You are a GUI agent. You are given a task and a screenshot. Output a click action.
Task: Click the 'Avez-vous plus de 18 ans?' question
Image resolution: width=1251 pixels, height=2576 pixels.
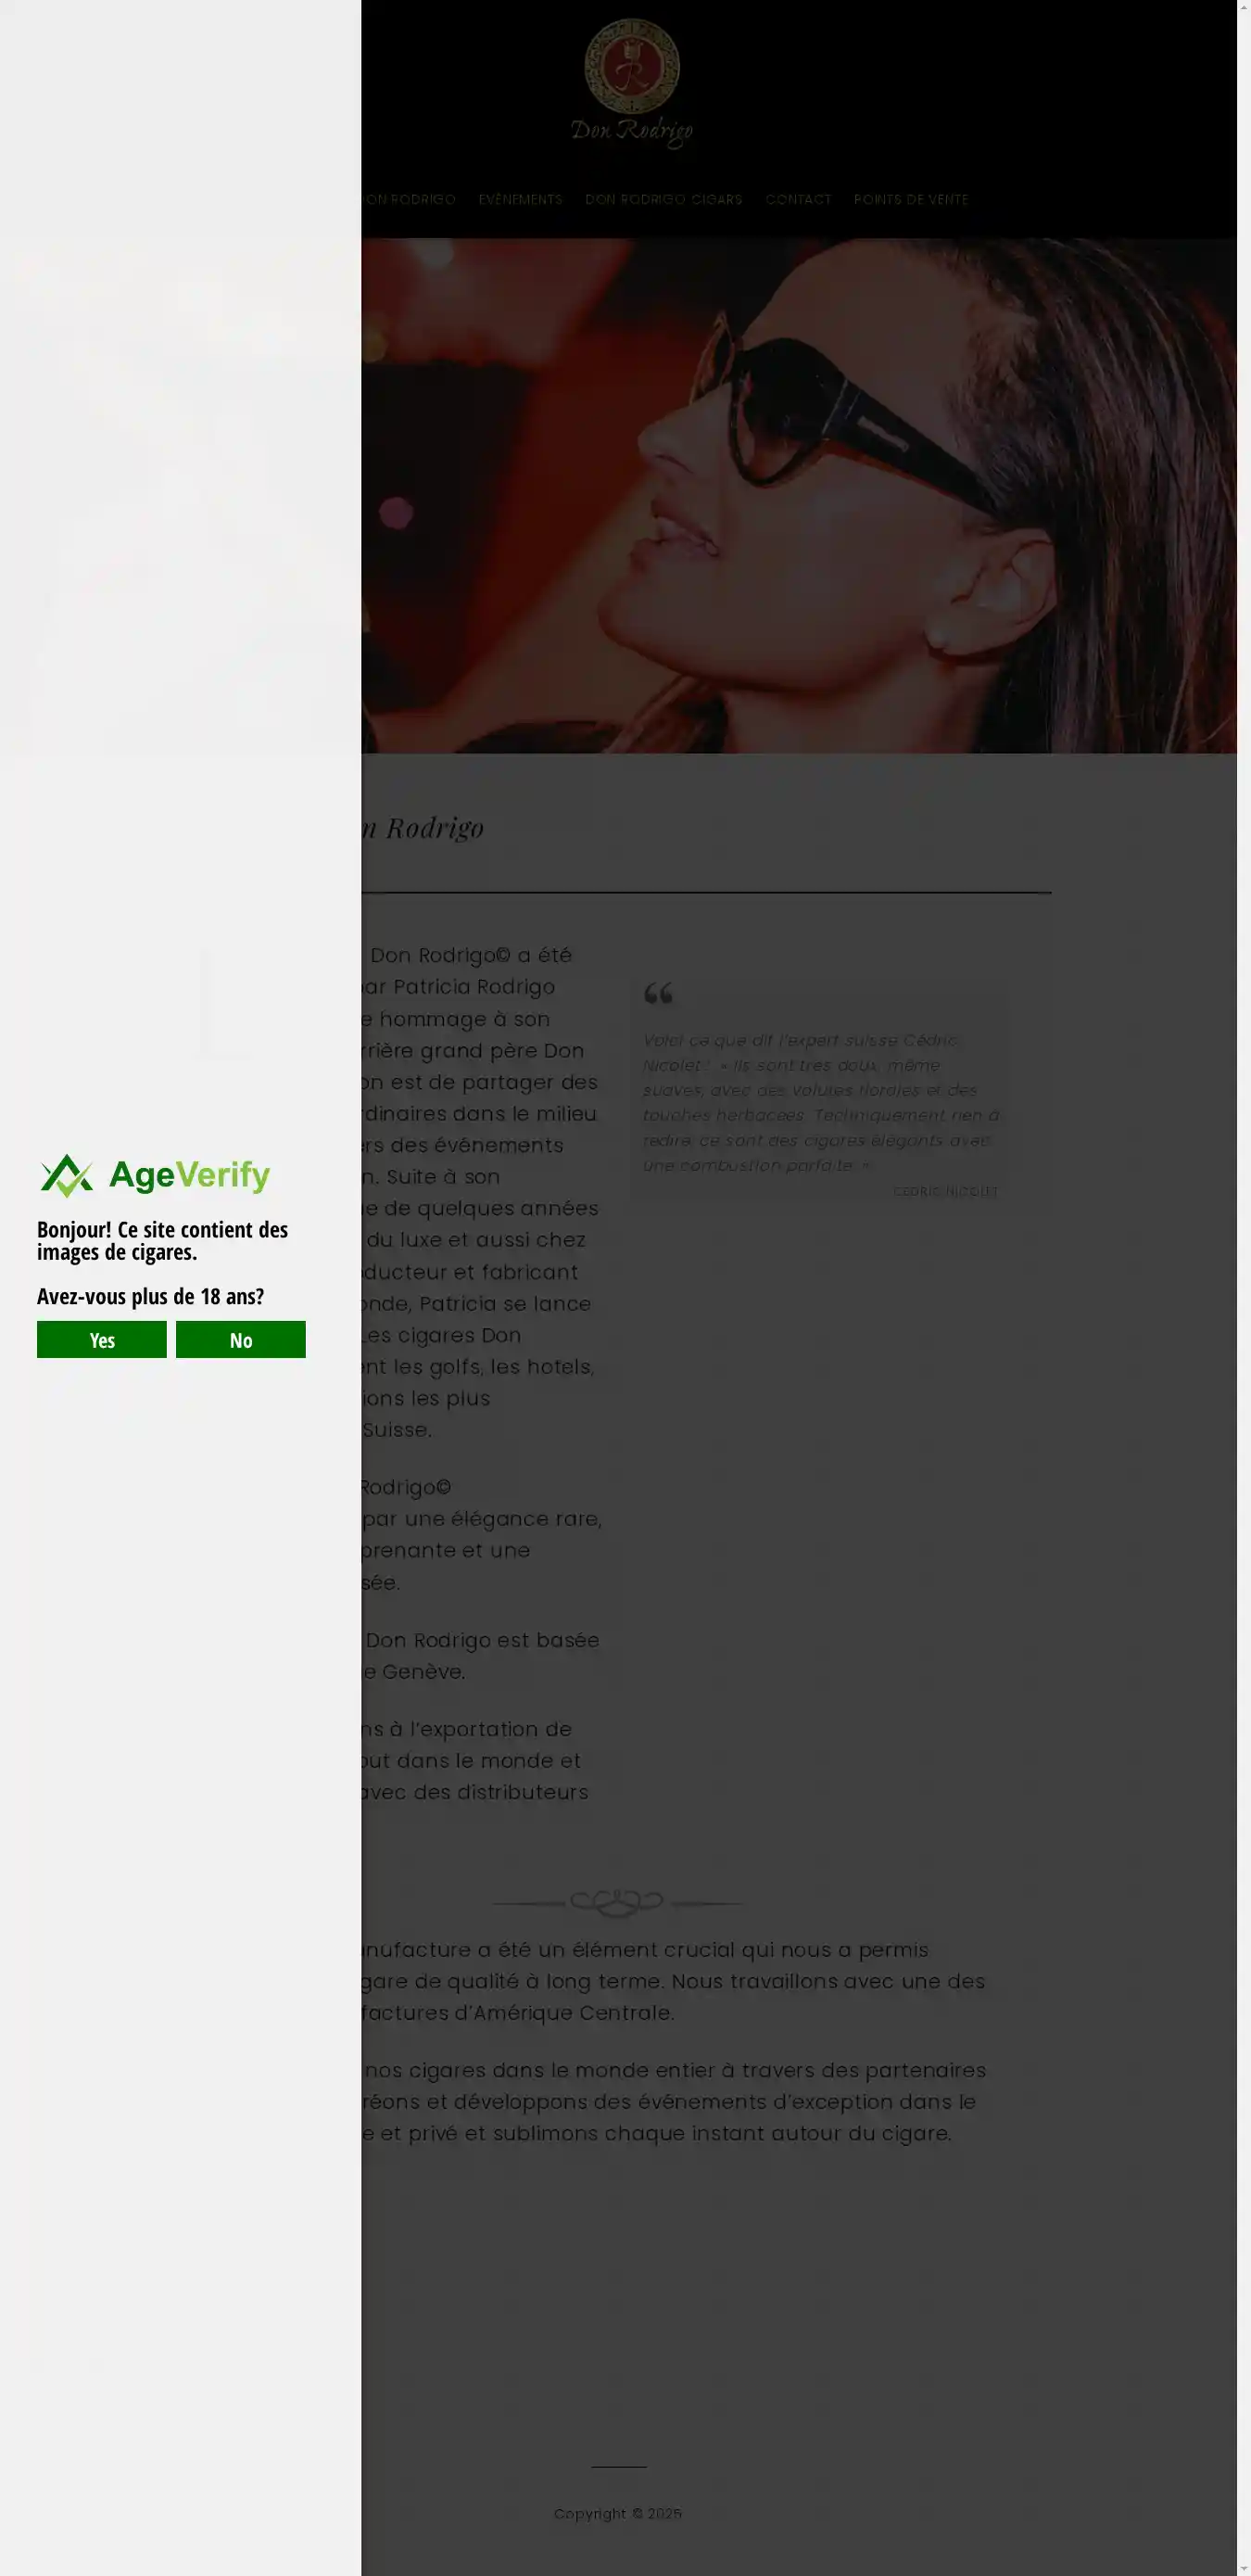tap(150, 1296)
